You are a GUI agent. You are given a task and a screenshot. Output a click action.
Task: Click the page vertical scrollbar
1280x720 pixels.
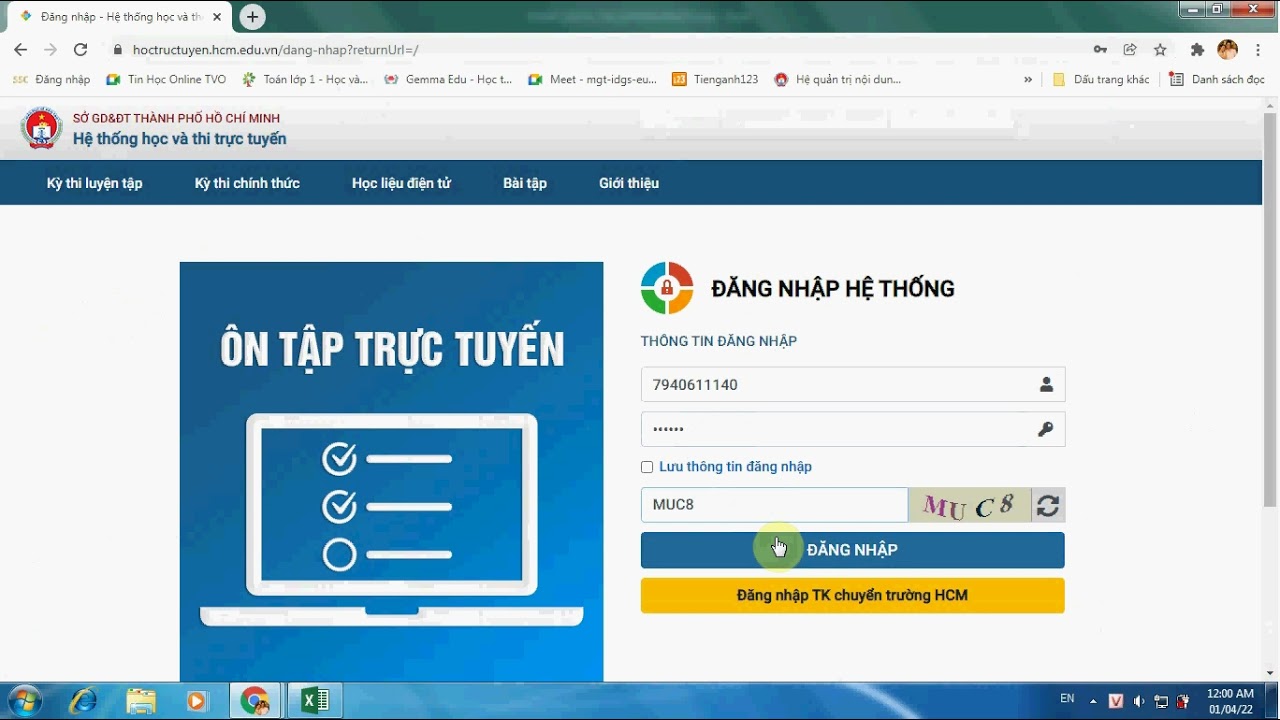[x=1271, y=310]
